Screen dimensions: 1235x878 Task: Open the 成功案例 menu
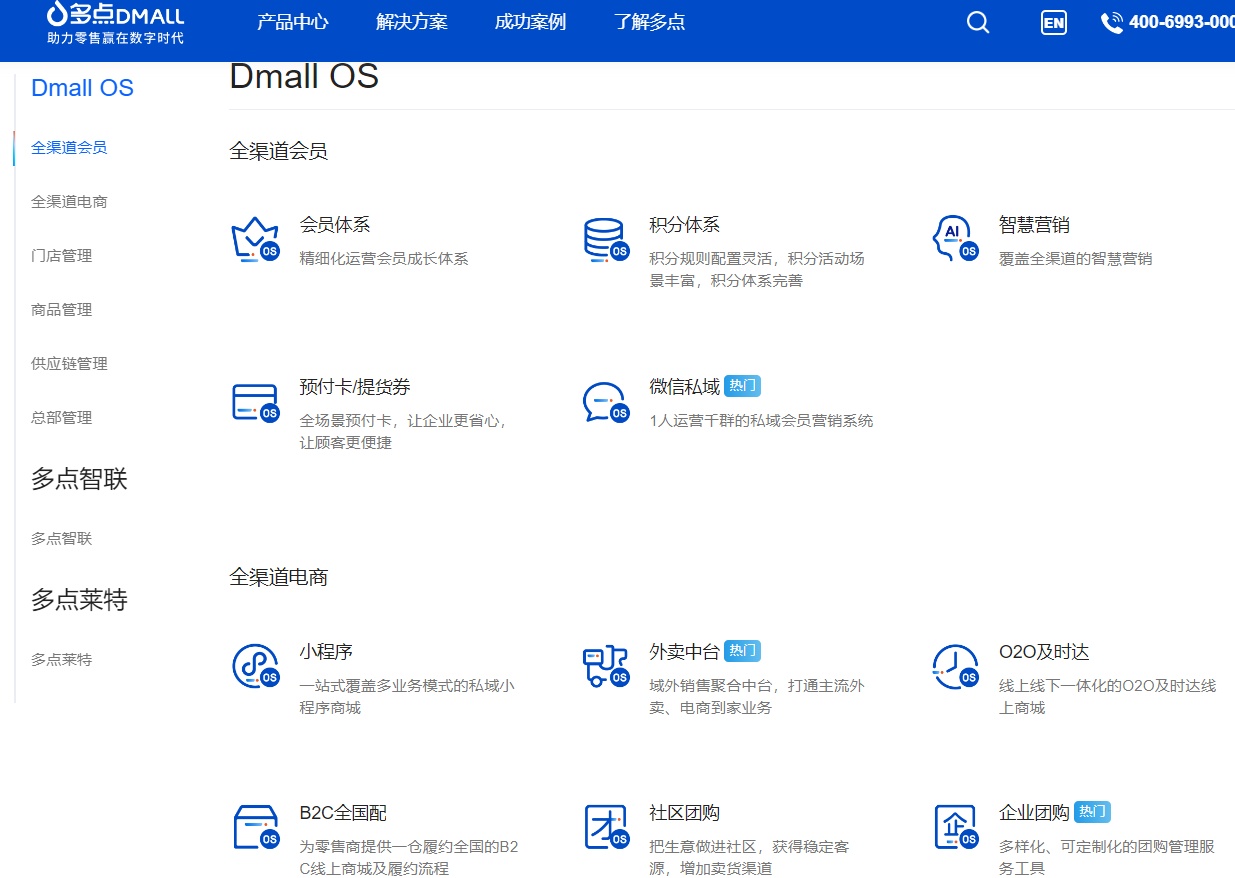[x=530, y=22]
